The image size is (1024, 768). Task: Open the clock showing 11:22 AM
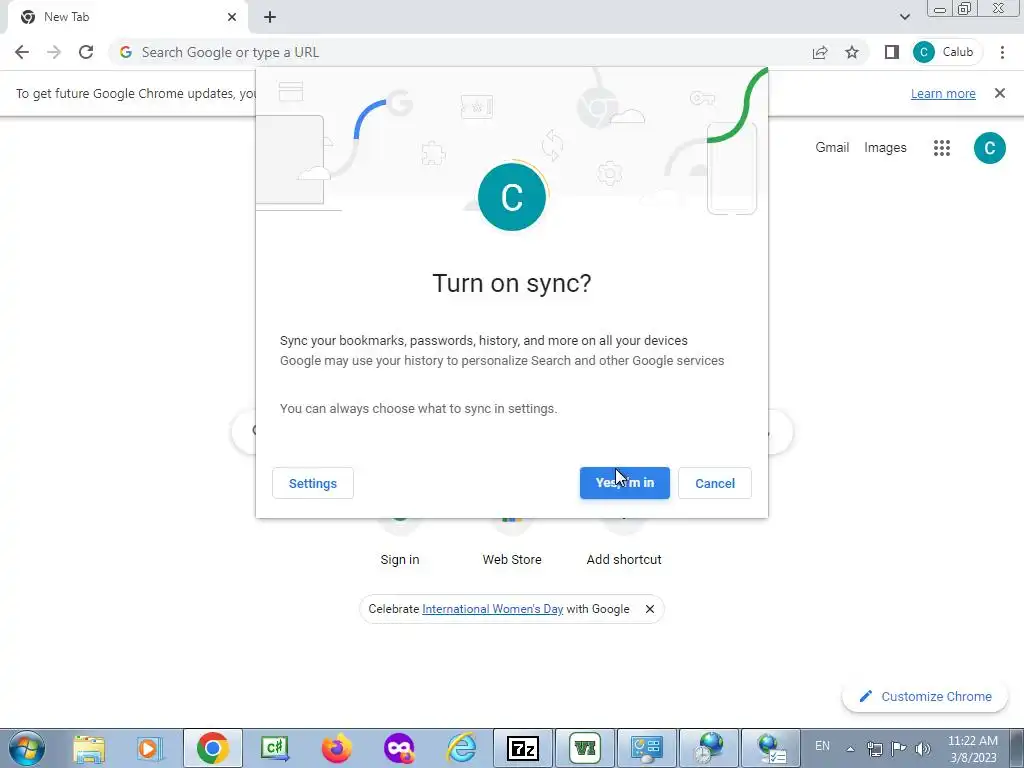(973, 749)
